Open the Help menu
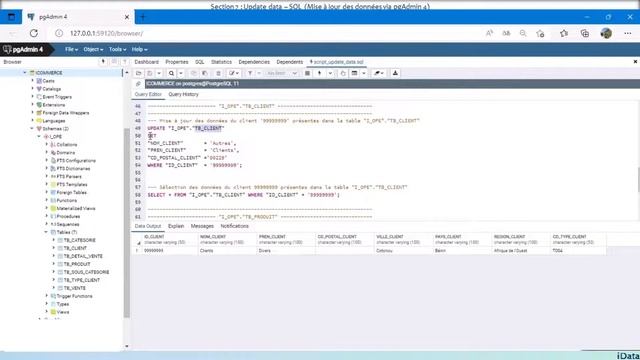The image size is (640, 360). [139, 49]
